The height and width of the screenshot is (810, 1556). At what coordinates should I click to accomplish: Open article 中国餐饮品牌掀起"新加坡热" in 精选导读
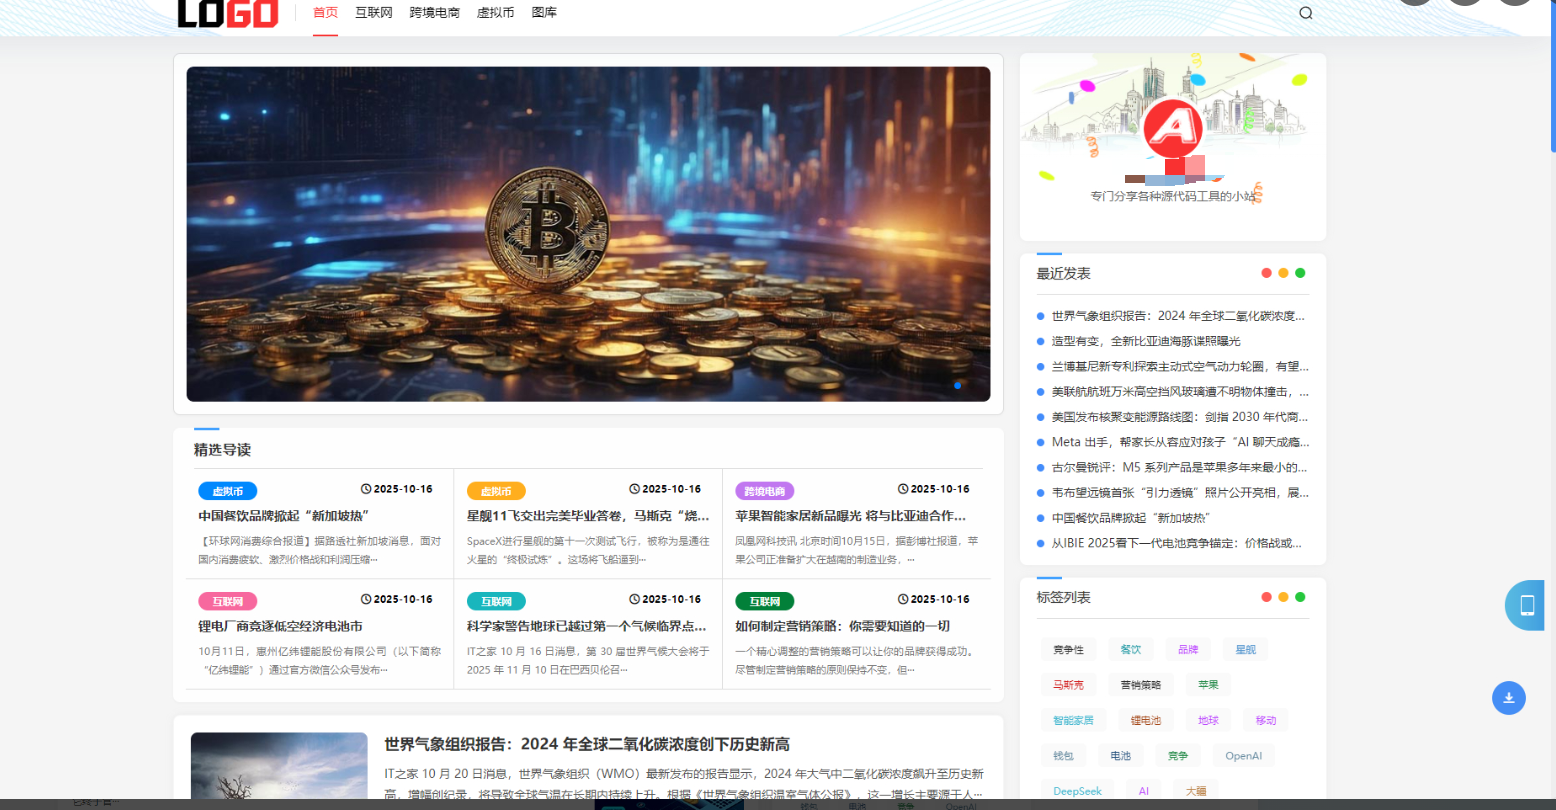[284, 516]
